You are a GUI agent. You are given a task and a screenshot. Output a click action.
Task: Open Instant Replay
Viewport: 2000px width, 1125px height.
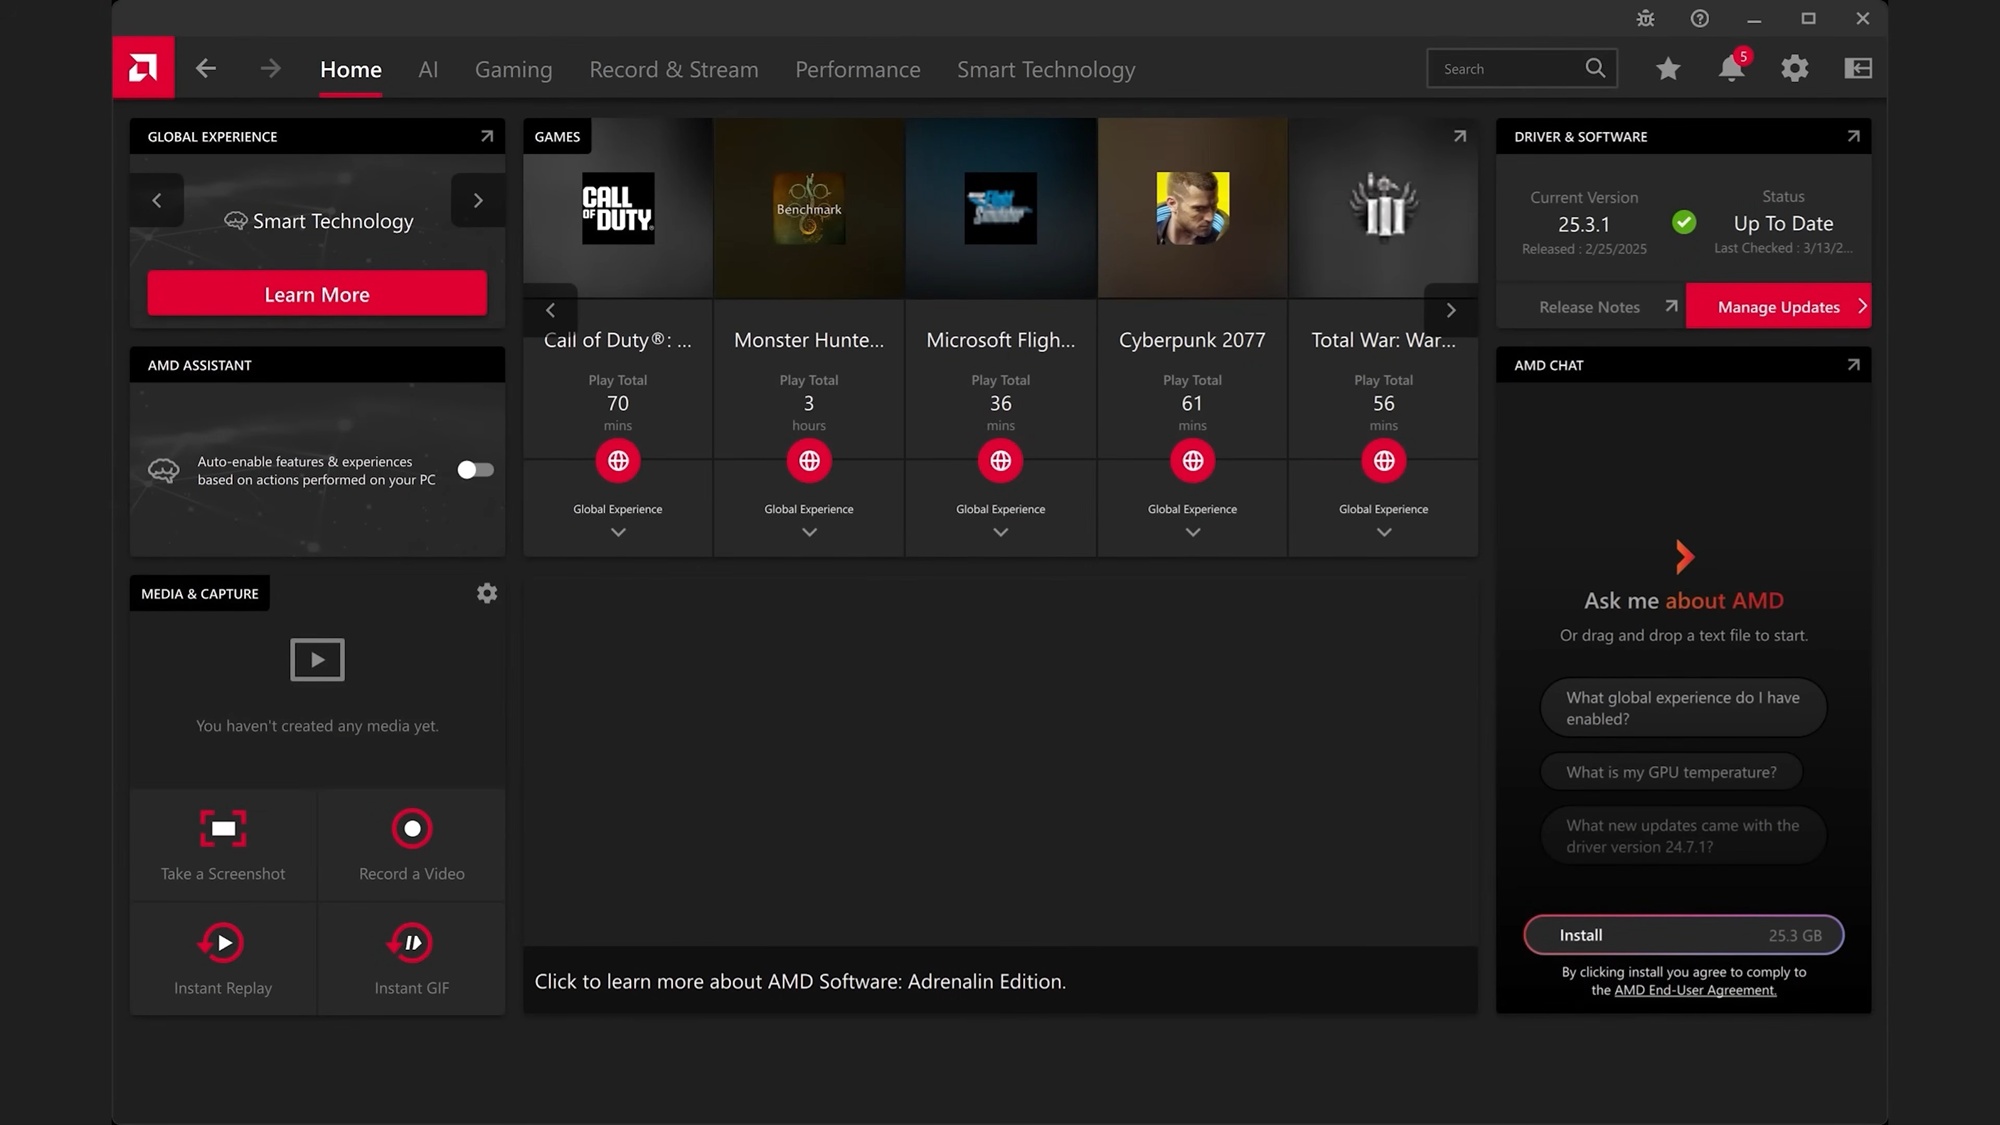(x=223, y=942)
